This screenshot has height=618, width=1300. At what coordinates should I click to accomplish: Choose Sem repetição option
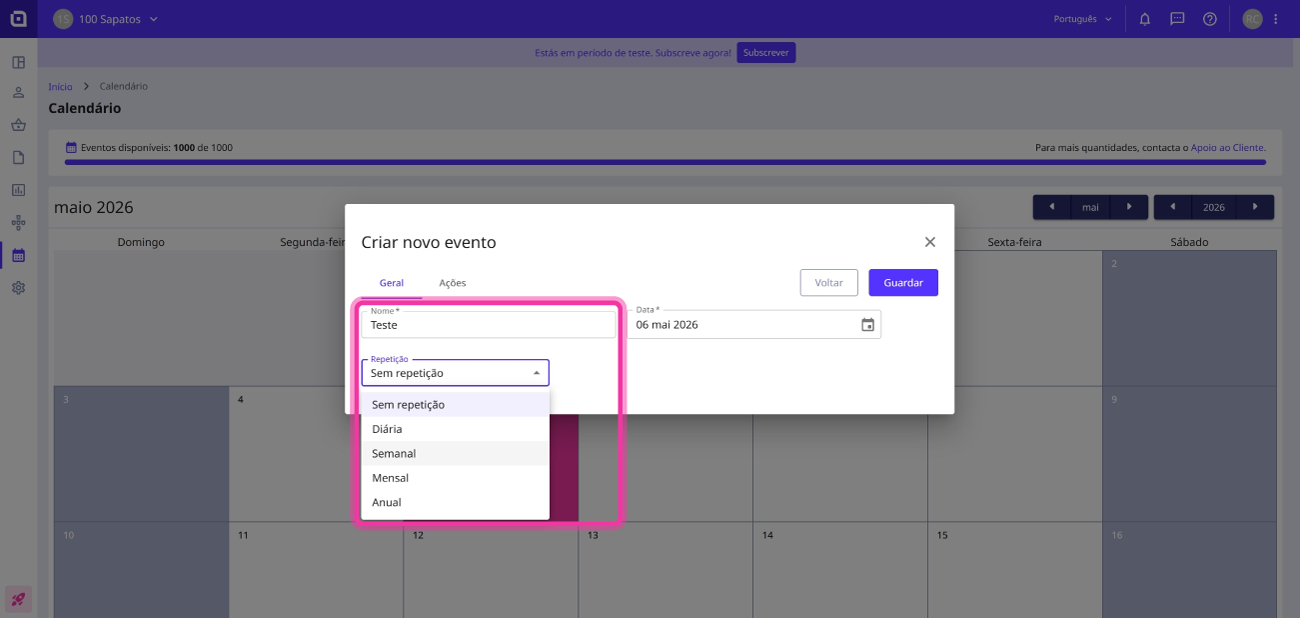(455, 404)
